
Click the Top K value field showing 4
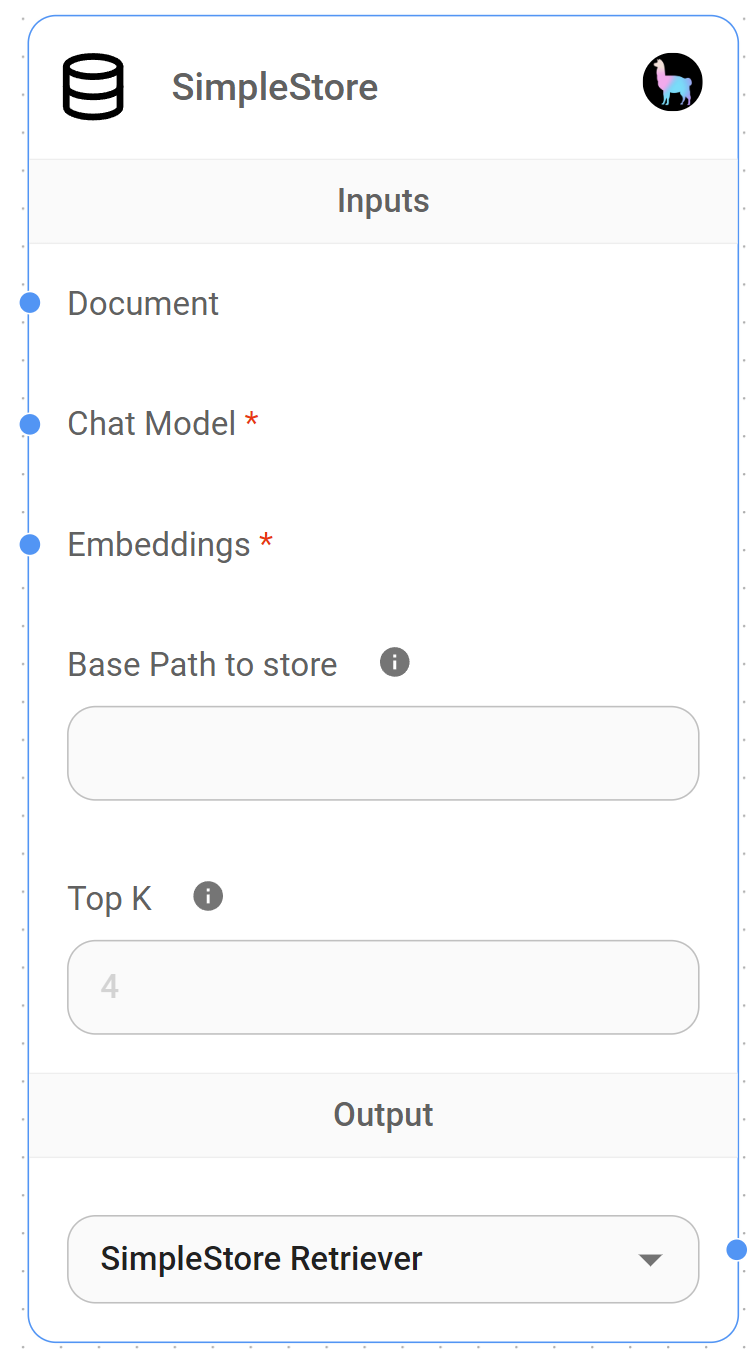[383, 987]
